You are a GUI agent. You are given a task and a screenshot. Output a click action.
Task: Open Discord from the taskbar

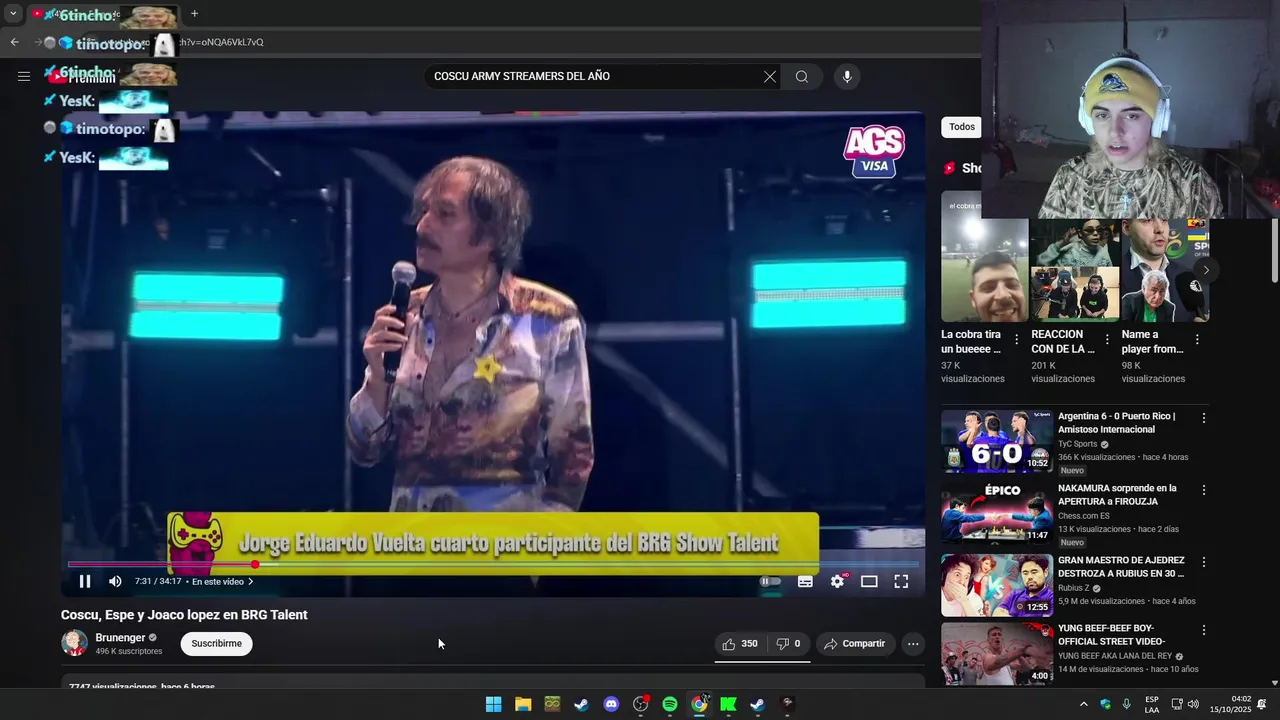(611, 704)
